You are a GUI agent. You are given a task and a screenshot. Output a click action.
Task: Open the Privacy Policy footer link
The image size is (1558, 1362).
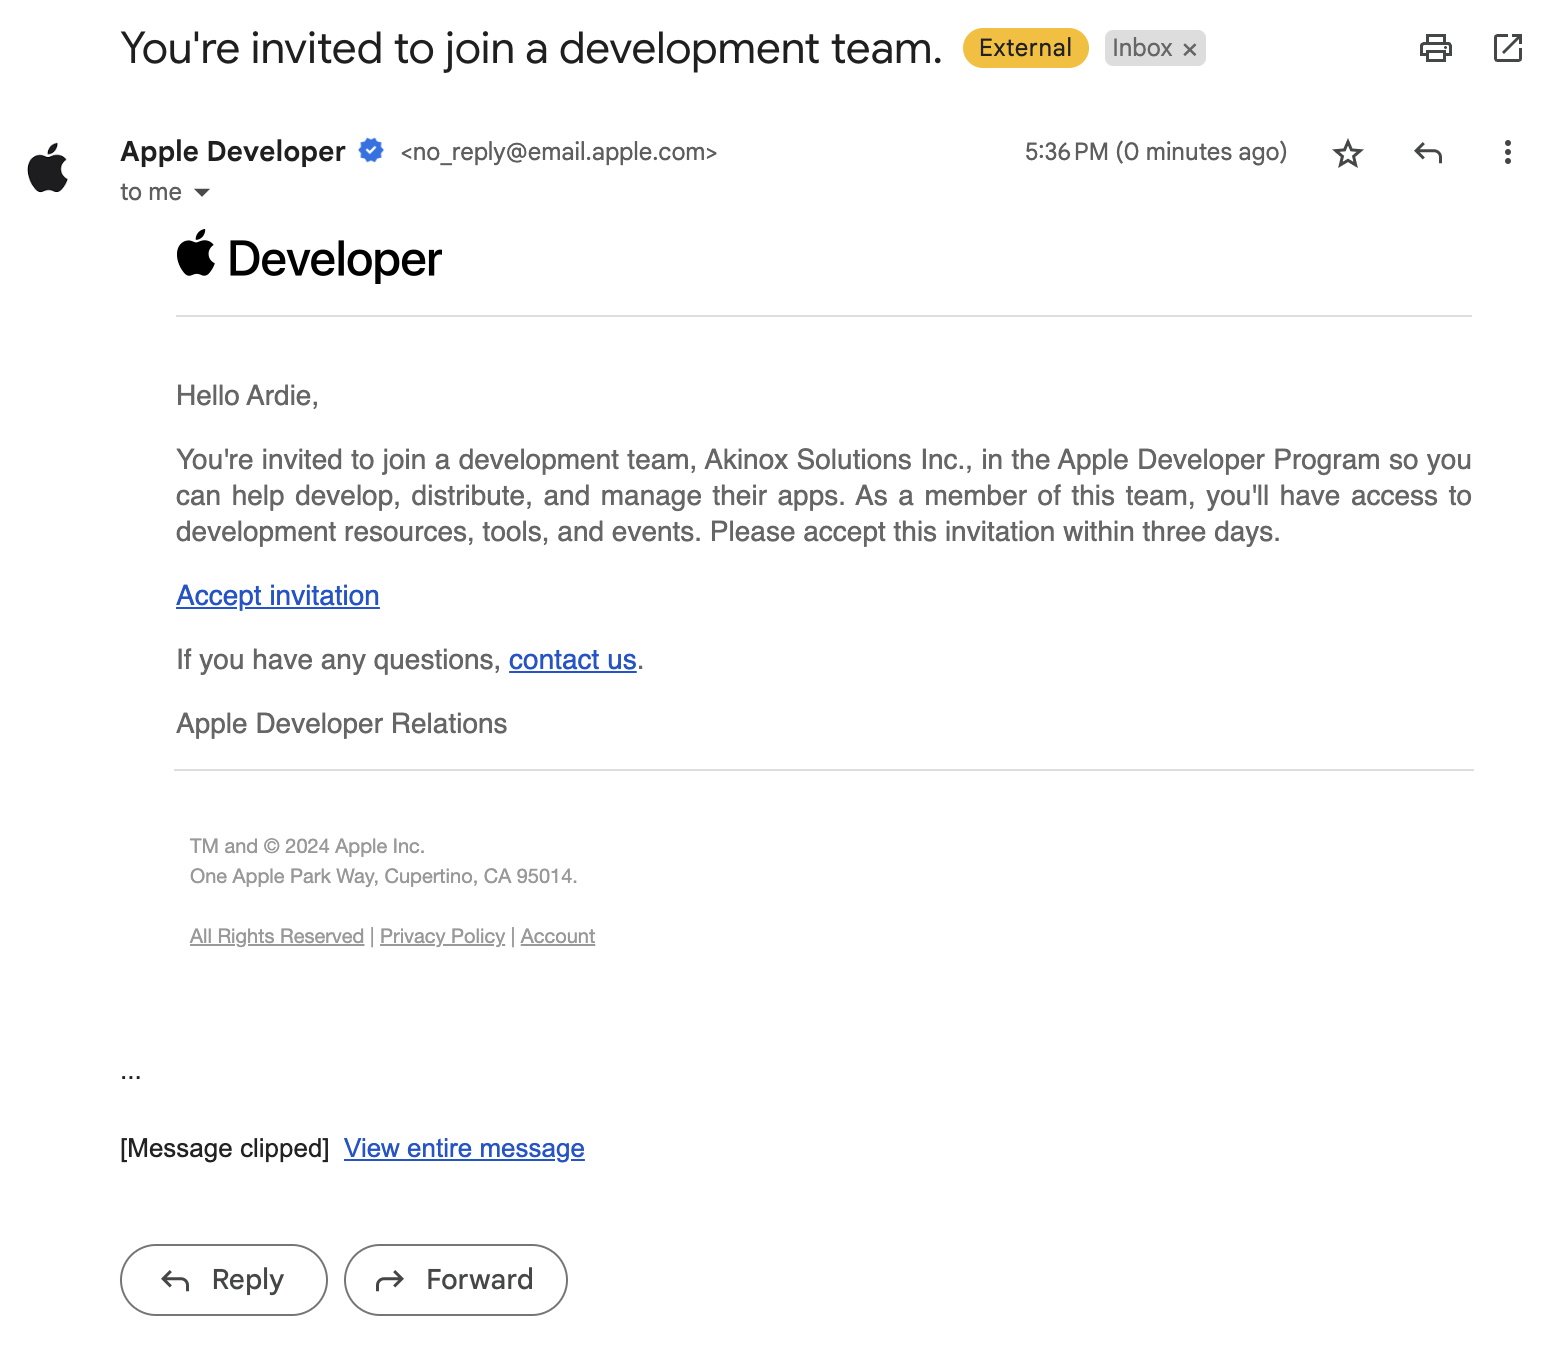click(442, 936)
